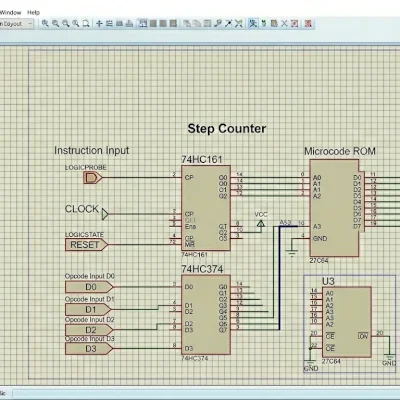Click the wire autorouter arrow icon
The image size is (400, 400).
(x=228, y=23)
